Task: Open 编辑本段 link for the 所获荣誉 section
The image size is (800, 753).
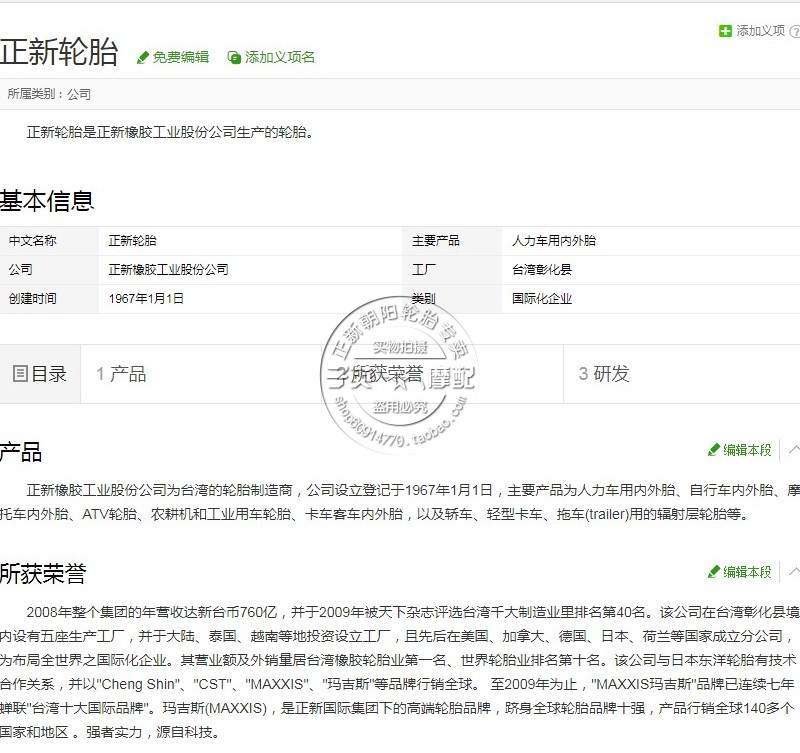Action: click(747, 572)
